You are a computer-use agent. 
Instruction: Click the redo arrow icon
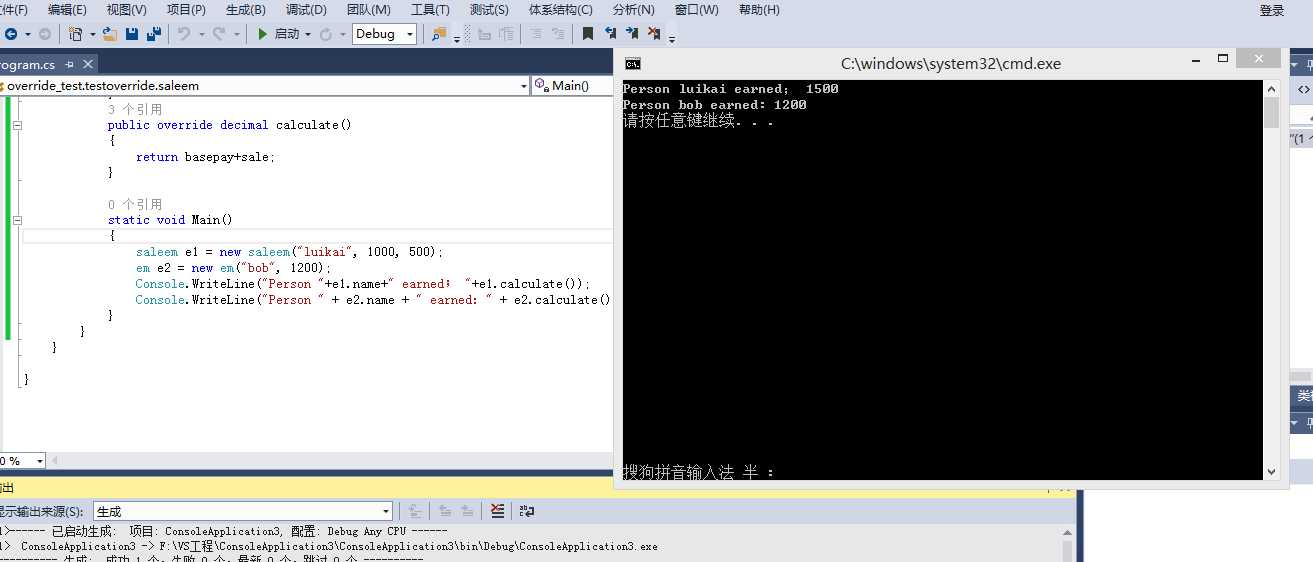coord(218,34)
